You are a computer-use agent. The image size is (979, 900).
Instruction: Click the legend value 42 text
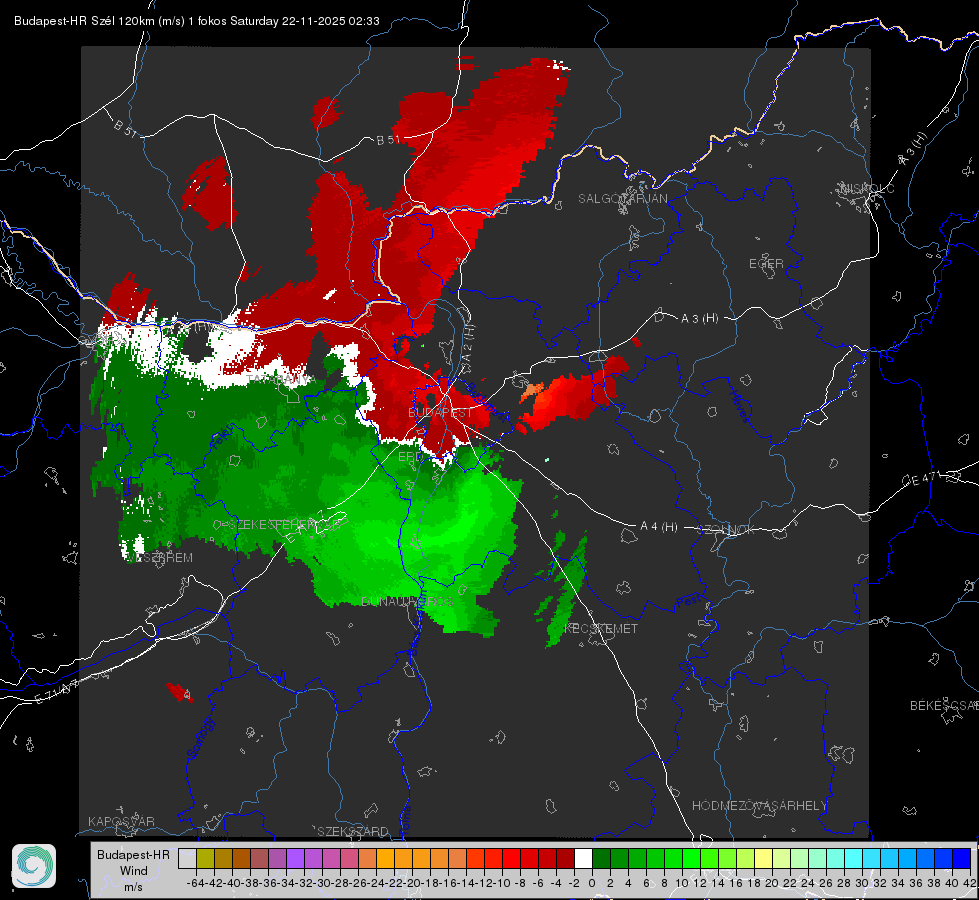(x=970, y=883)
